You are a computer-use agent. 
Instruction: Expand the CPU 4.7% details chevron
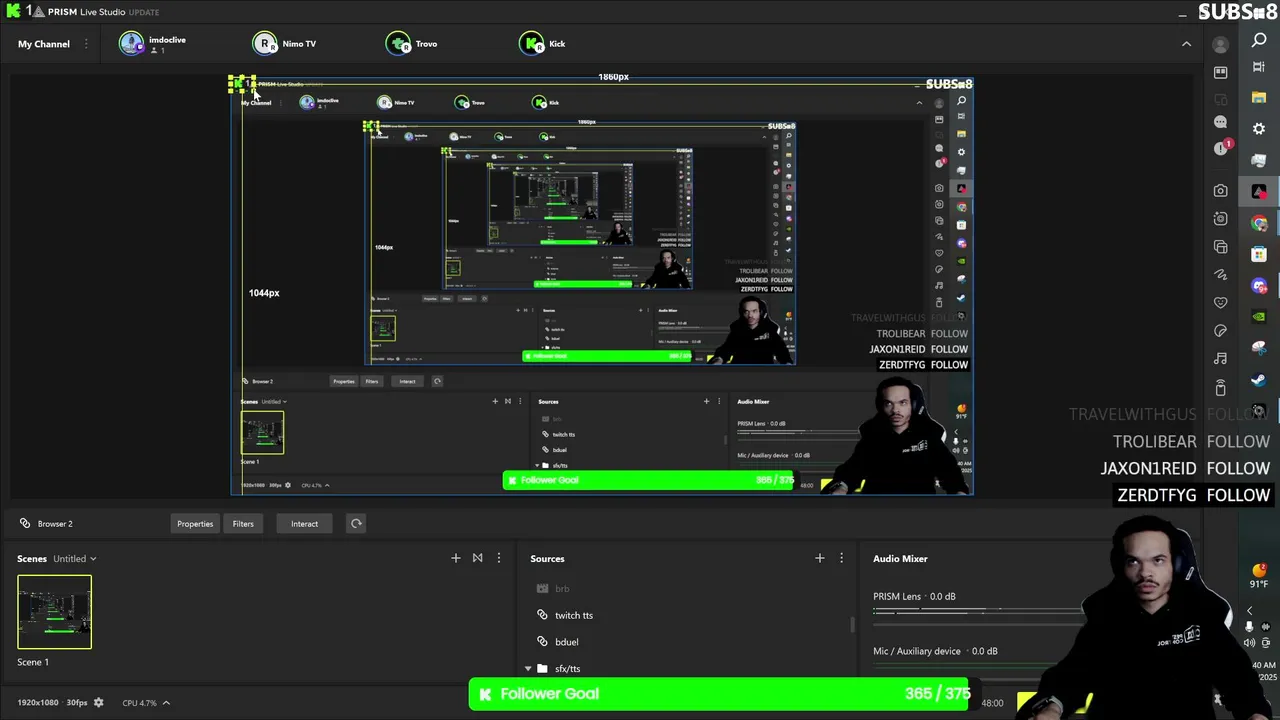tap(166, 703)
